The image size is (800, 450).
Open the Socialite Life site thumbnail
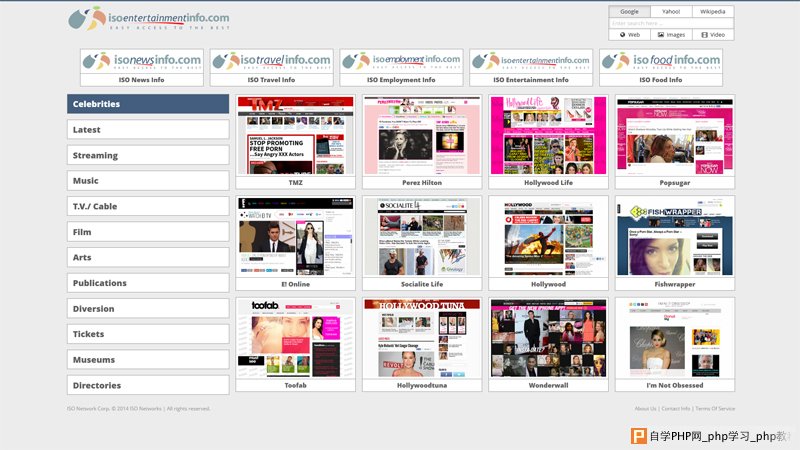(x=422, y=237)
